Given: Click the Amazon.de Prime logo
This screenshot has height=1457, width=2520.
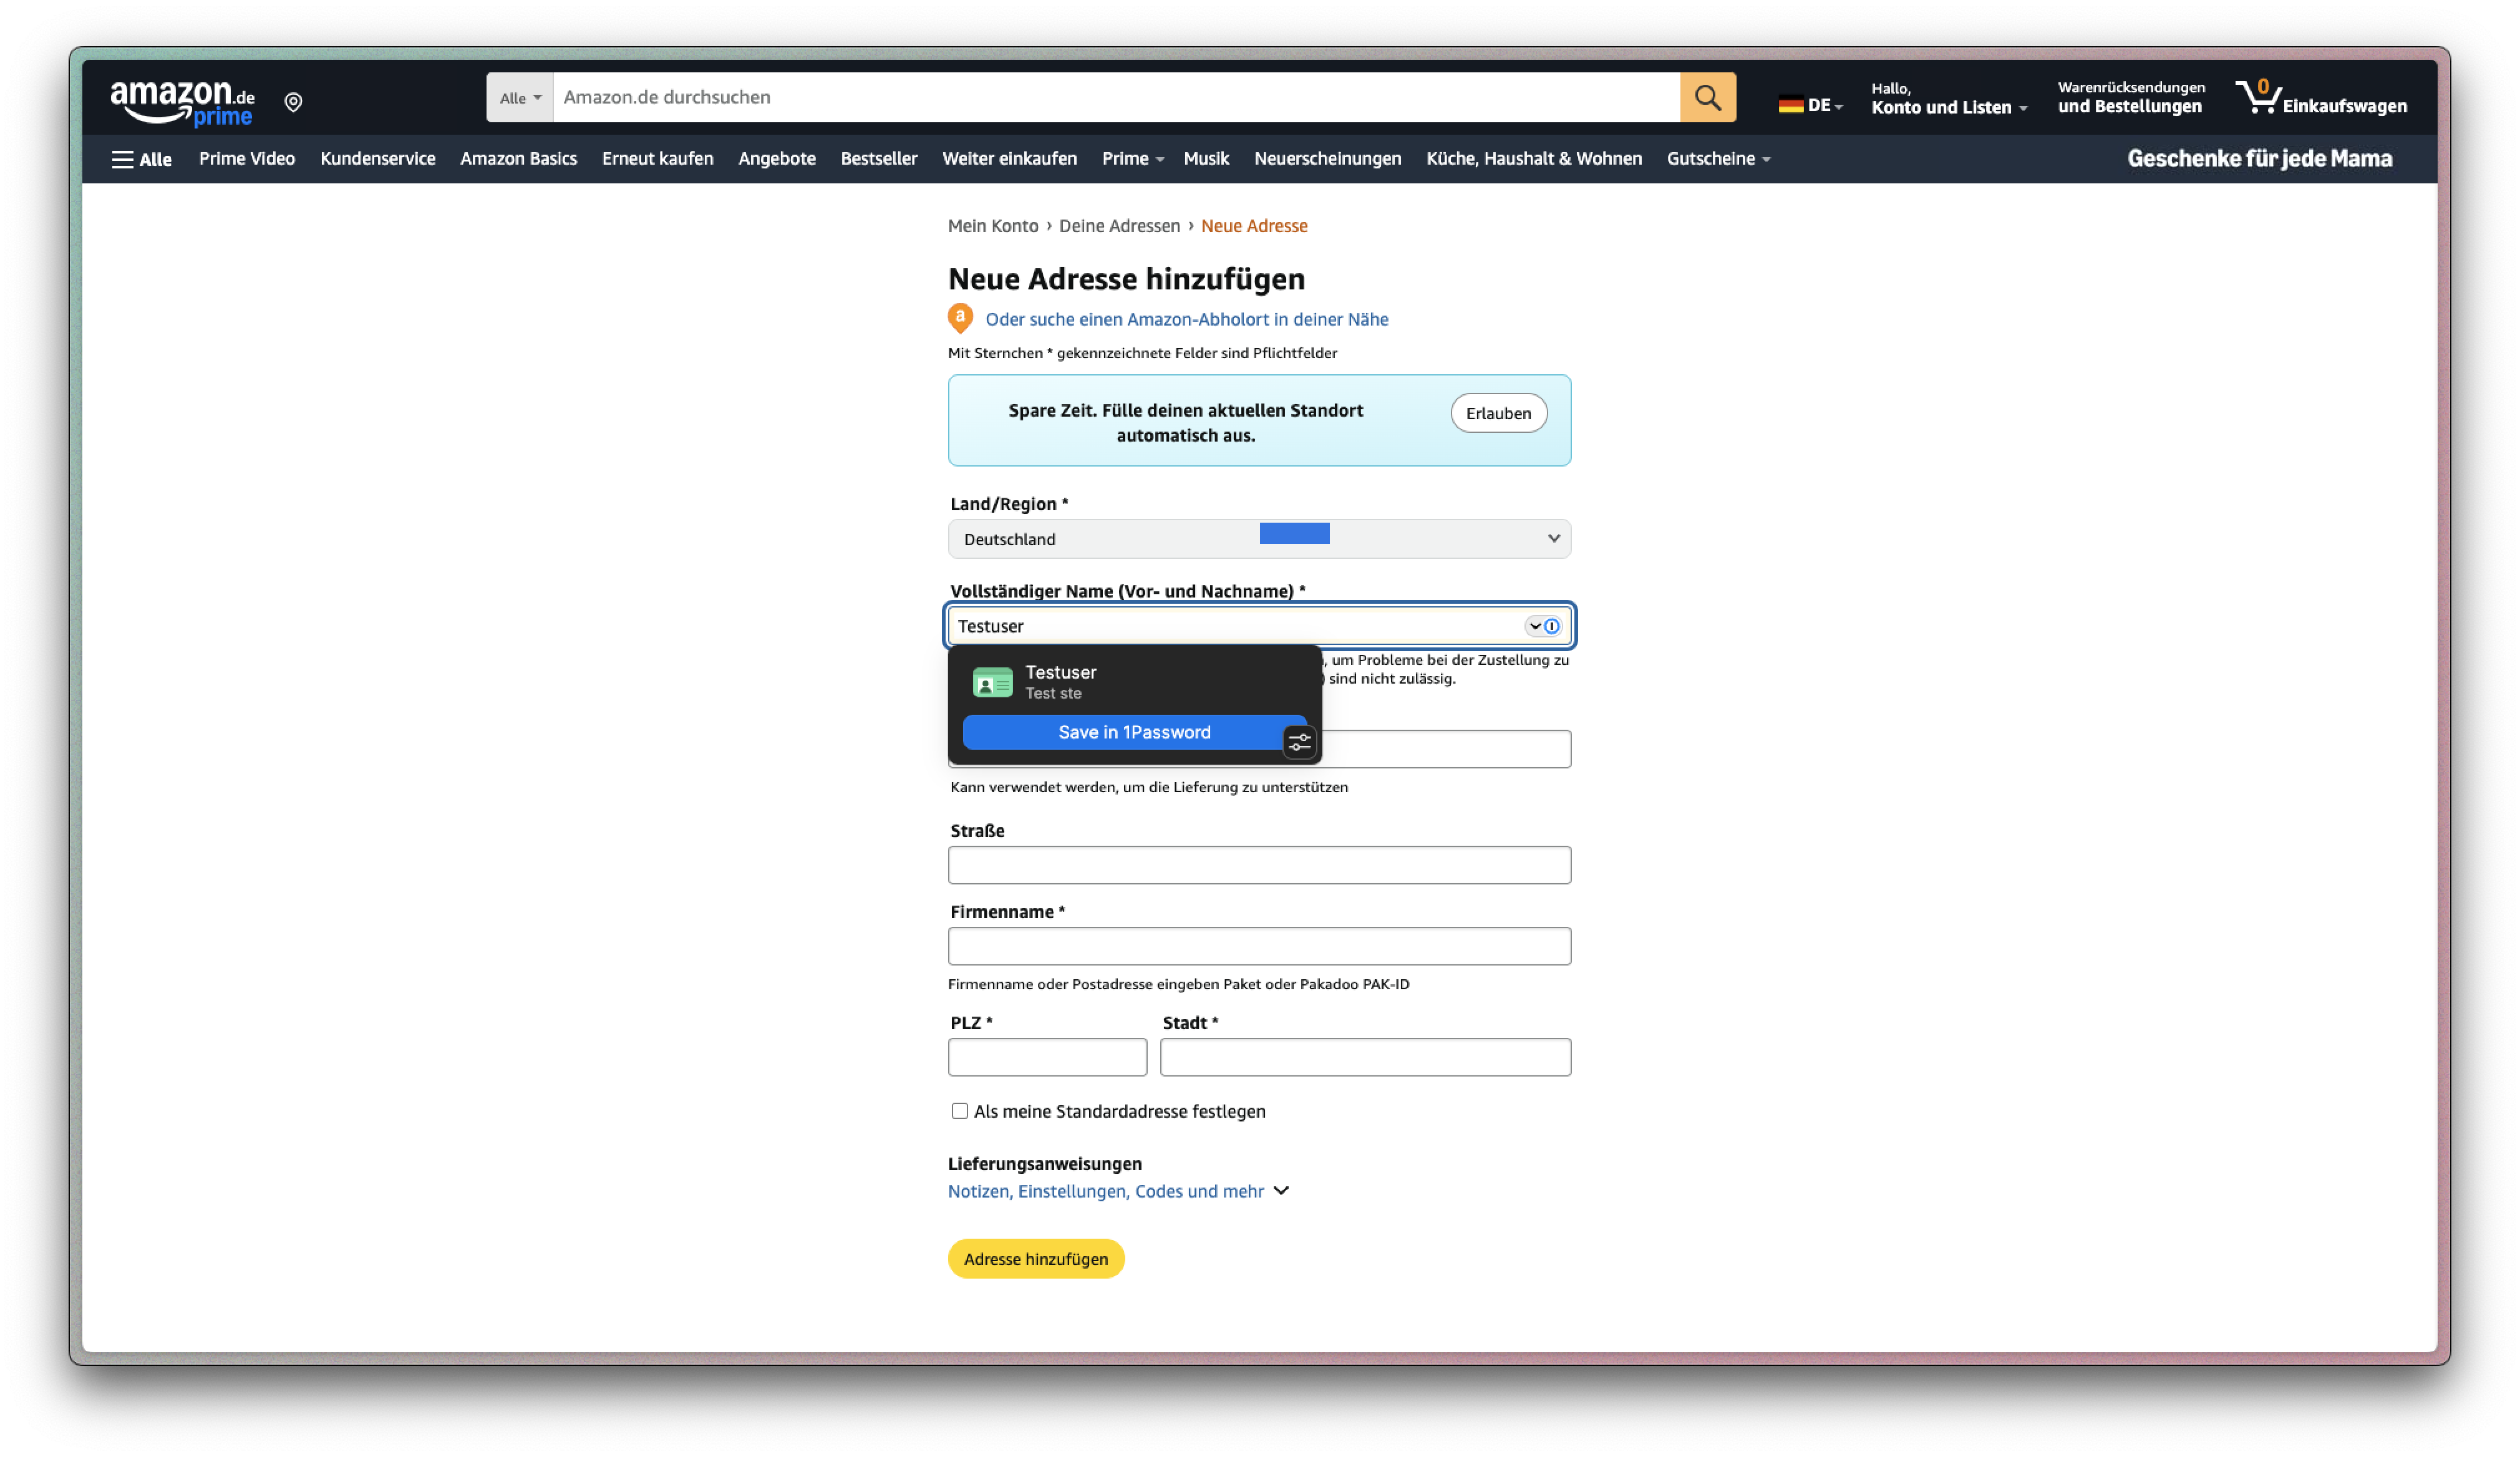Looking at the screenshot, I should (182, 103).
